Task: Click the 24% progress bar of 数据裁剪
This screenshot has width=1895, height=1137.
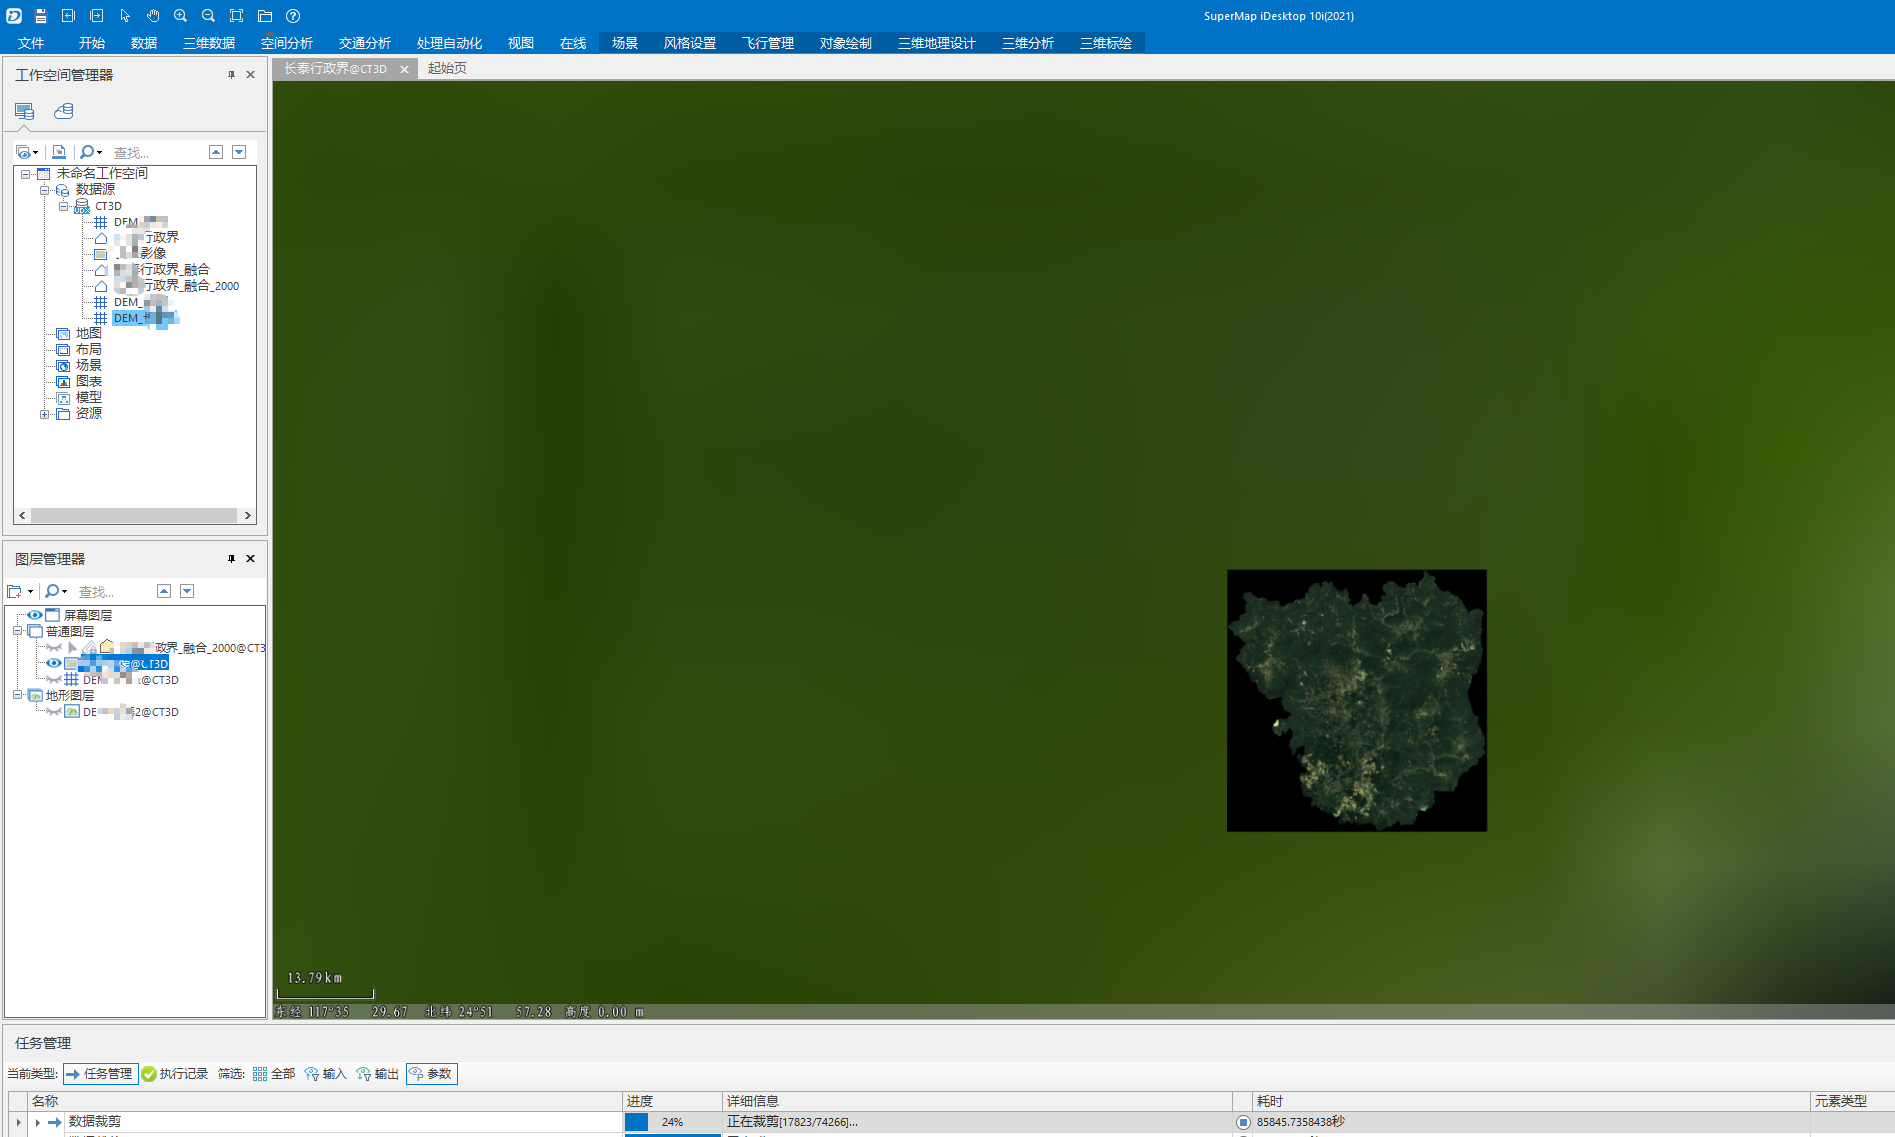Action: pyautogui.click(x=672, y=1122)
